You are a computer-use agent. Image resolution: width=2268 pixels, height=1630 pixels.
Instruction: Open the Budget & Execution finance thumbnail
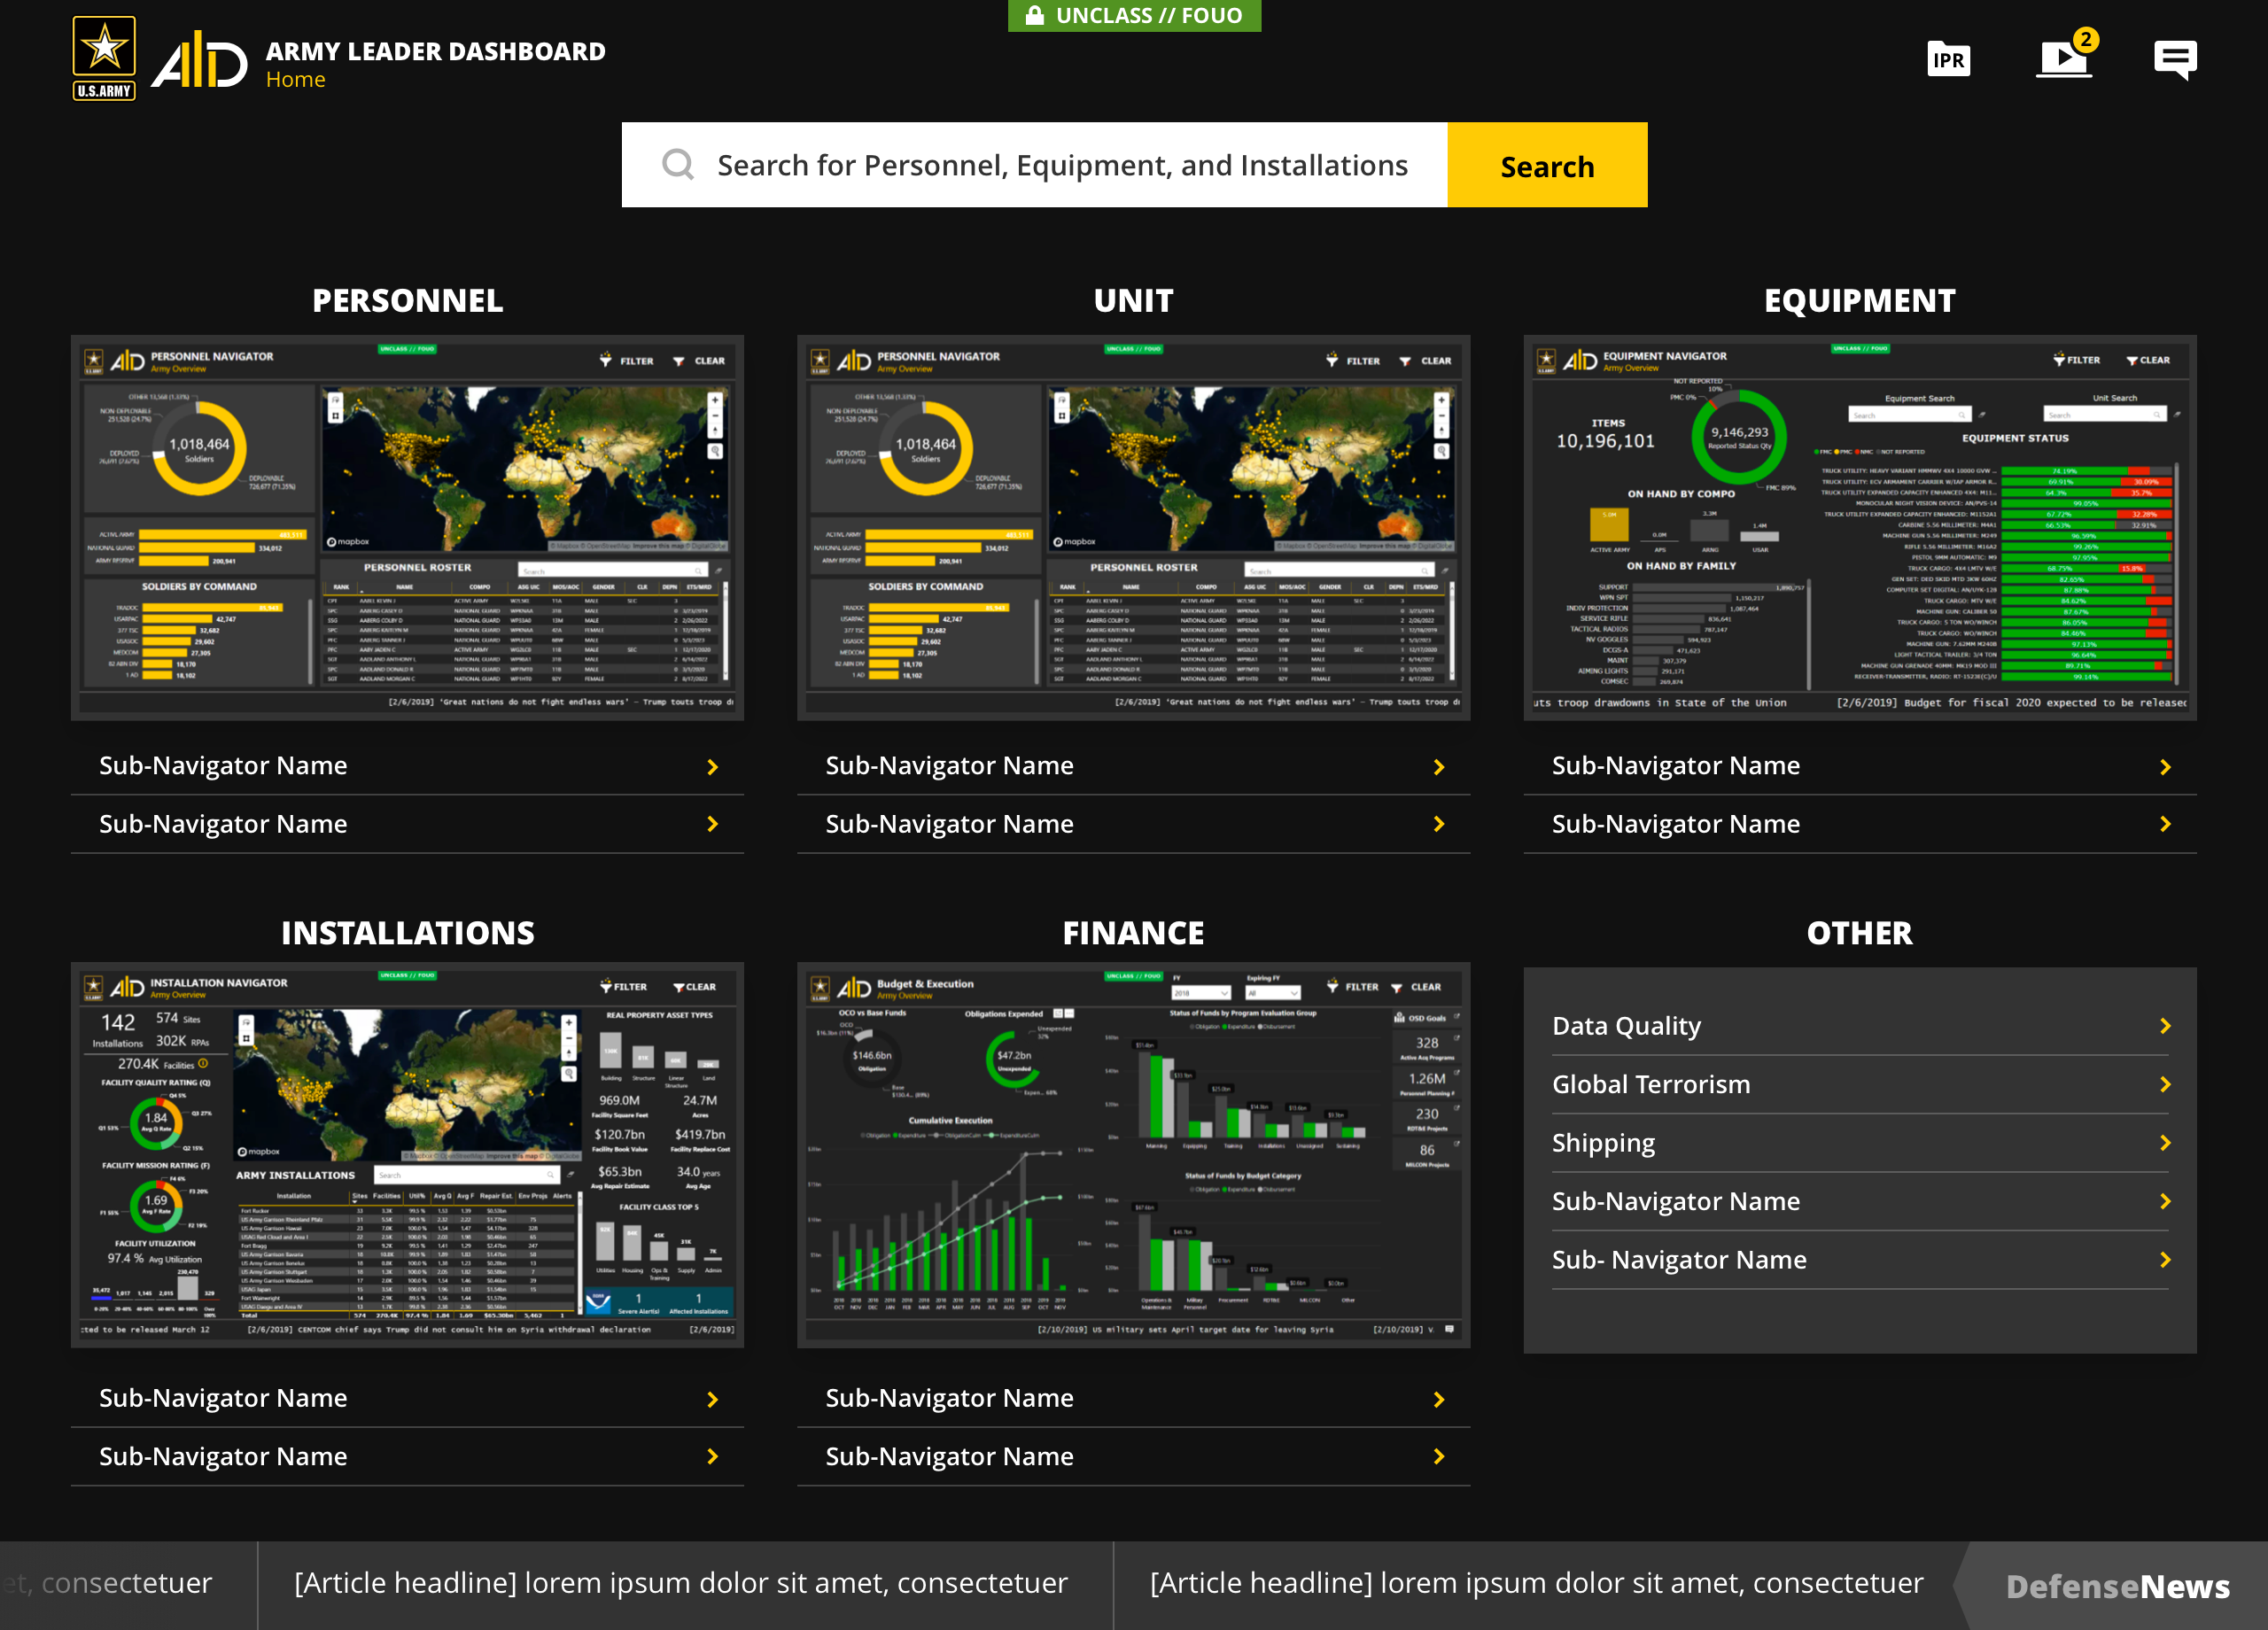point(1133,1155)
